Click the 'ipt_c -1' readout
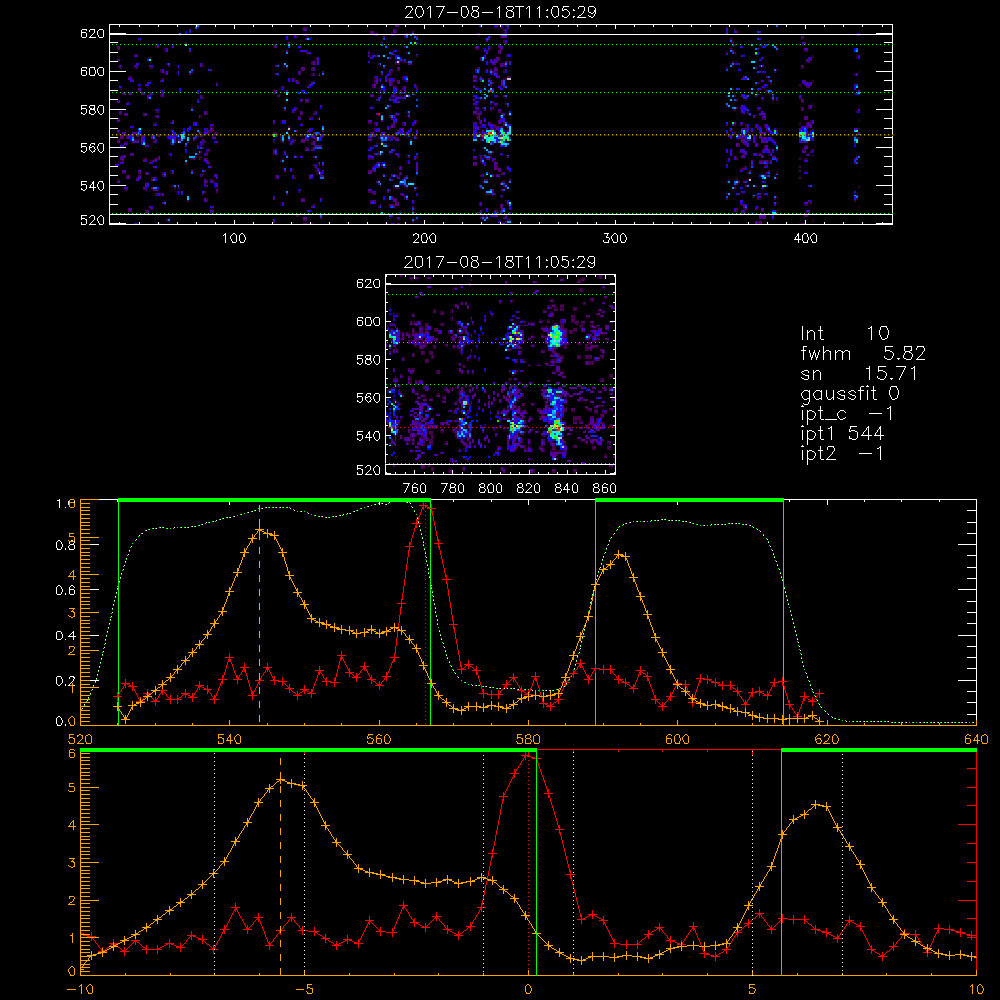The image size is (1000, 1000). tap(847, 413)
